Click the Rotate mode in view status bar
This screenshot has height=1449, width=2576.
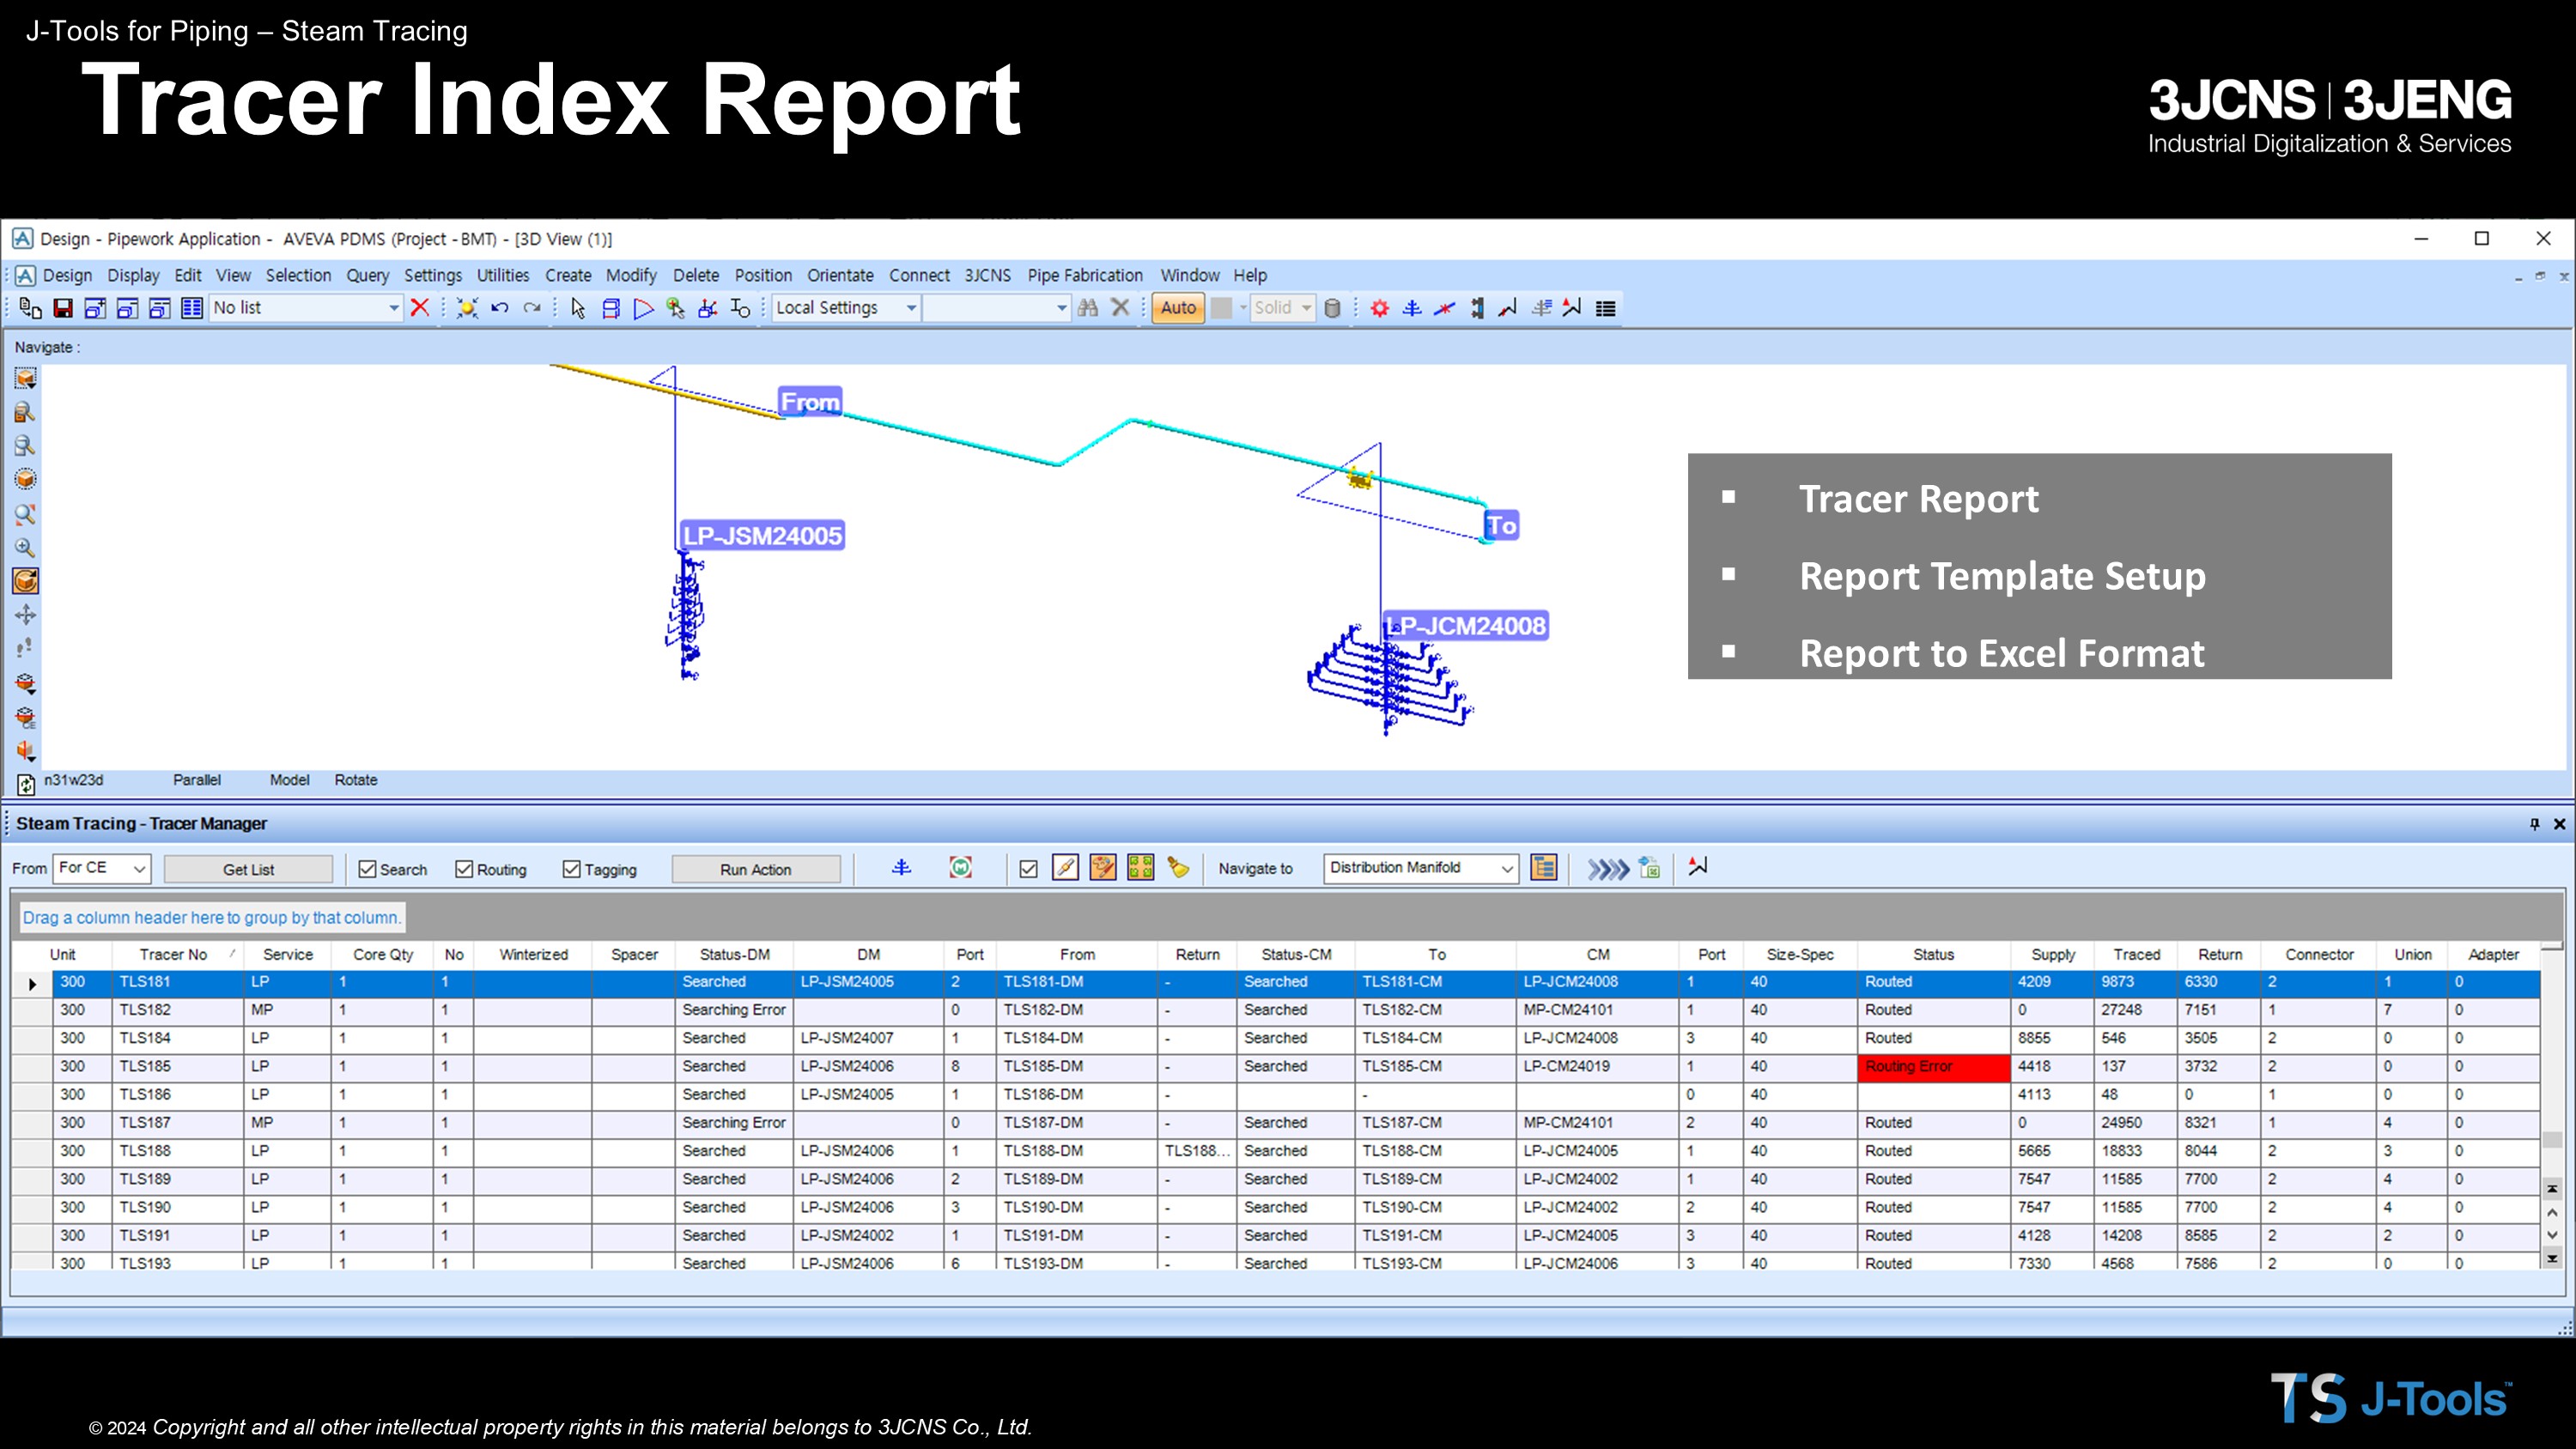pyautogui.click(x=356, y=780)
